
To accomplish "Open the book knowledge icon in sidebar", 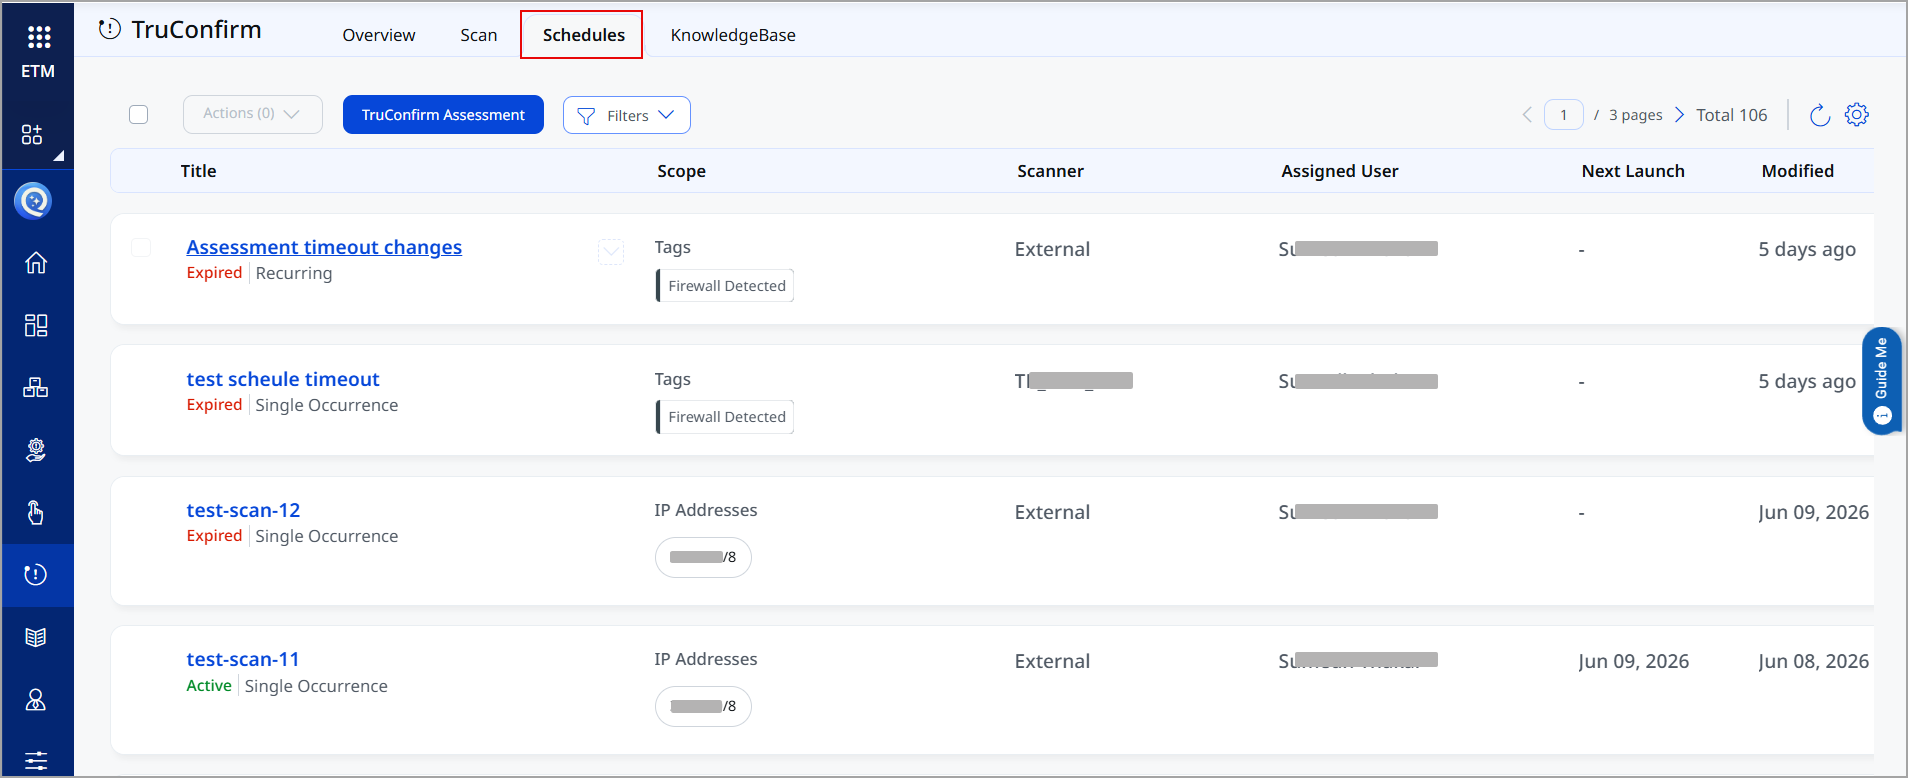I will point(36,637).
